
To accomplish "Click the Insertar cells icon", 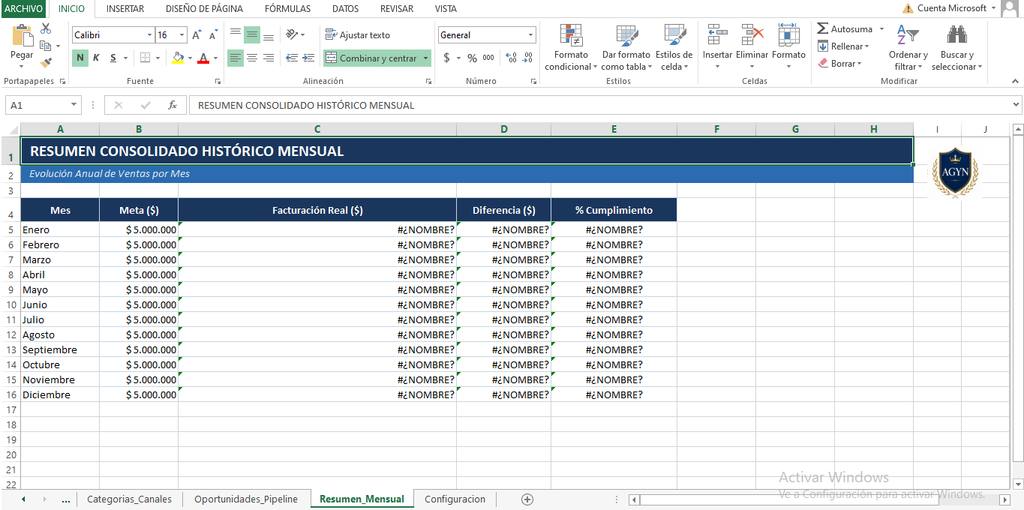I will 717,35.
